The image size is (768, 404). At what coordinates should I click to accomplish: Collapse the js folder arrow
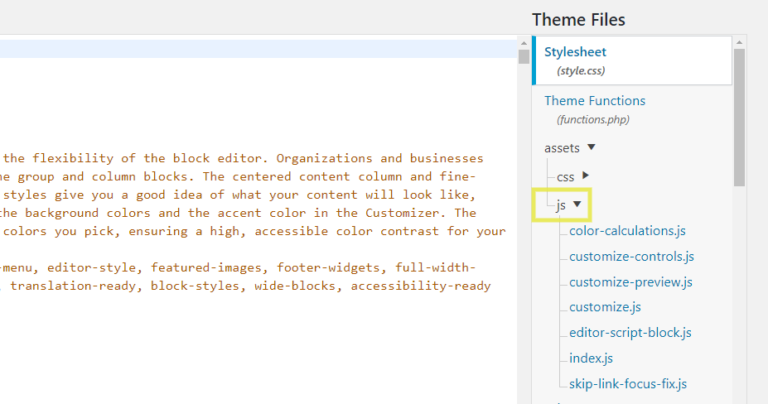pos(577,204)
